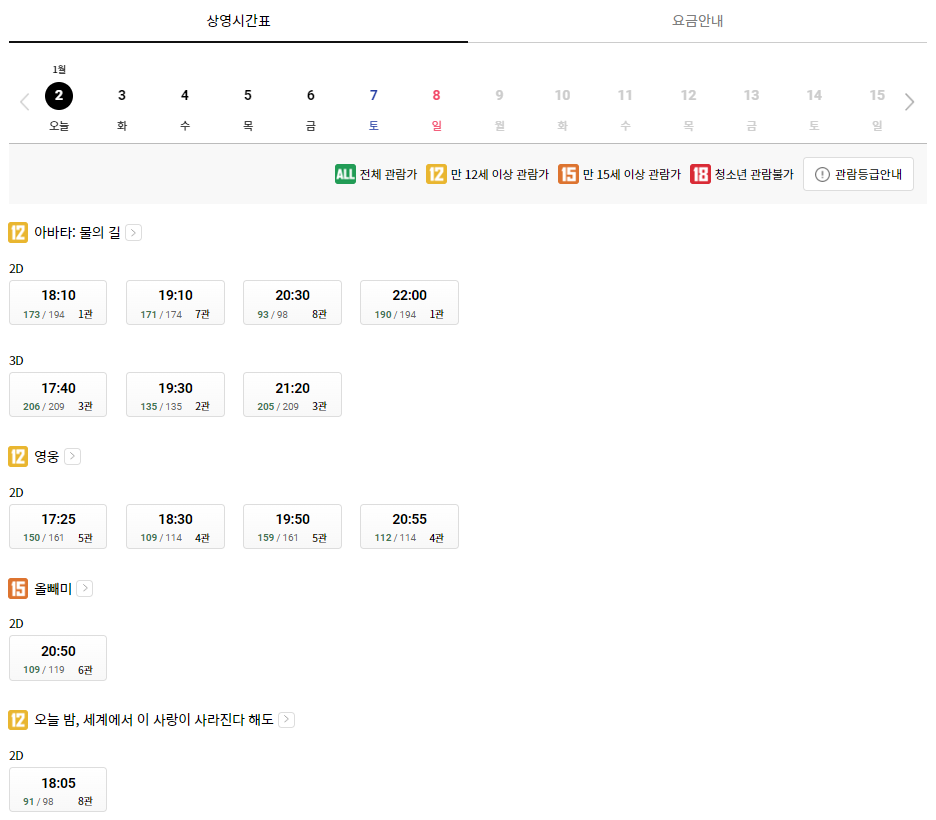Click the 12 만 12세 이상 관람가 rating icon

(x=436, y=173)
